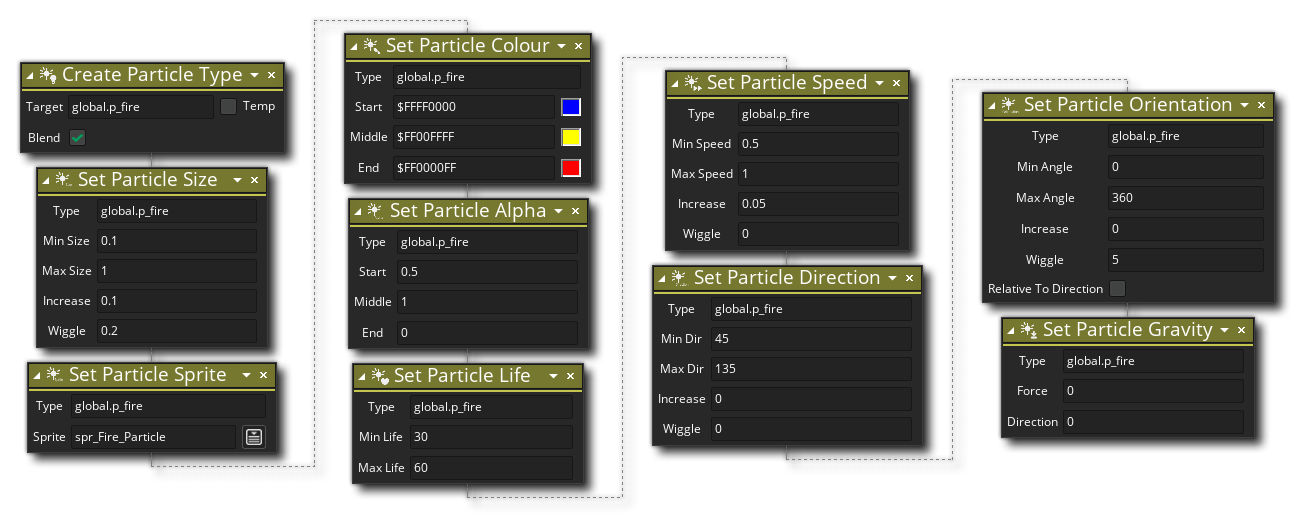This screenshot has width=1295, height=518.
Task: Edit the Min Size field
Action: point(176,241)
